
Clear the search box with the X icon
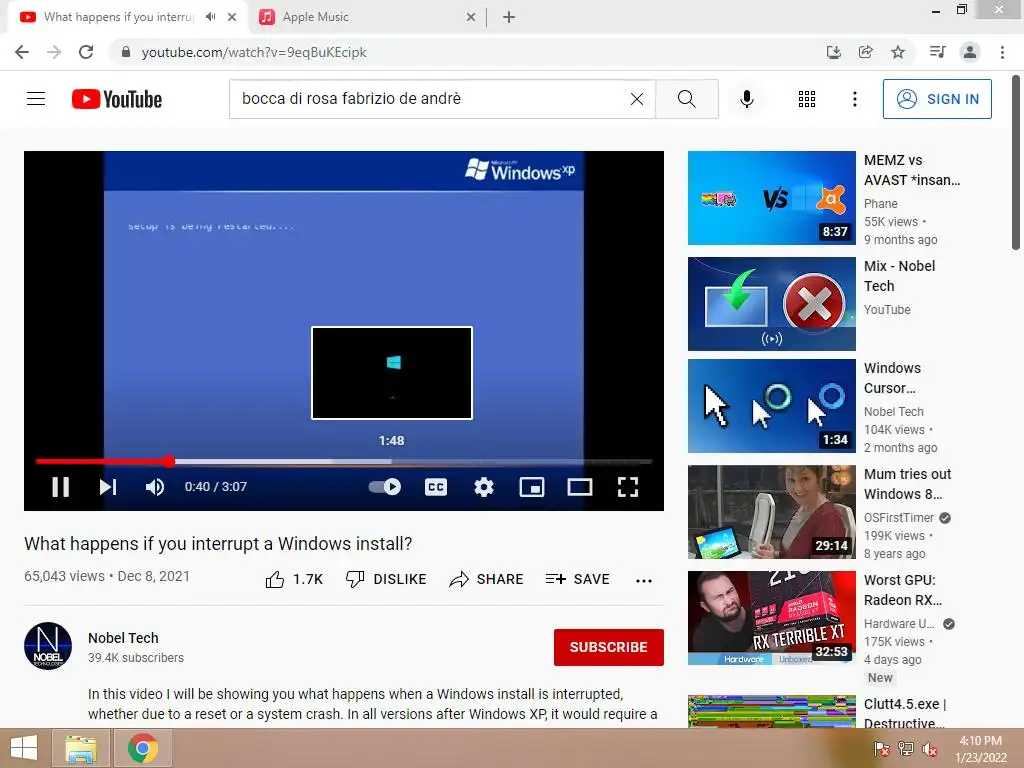pyautogui.click(x=637, y=99)
